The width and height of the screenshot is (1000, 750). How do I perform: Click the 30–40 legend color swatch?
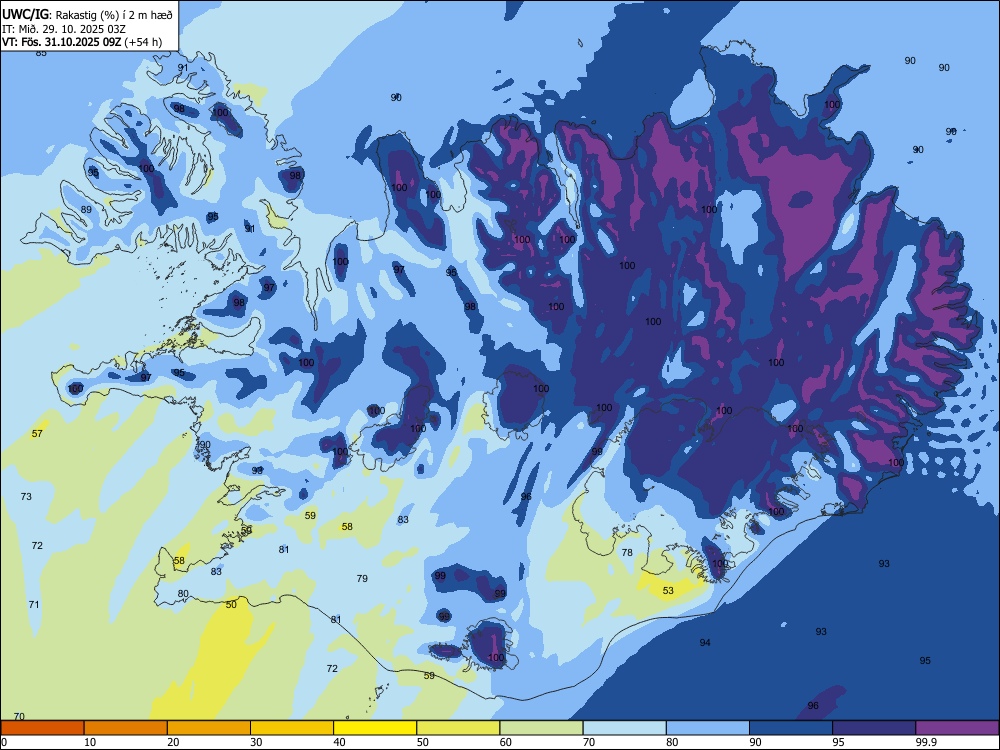(292, 728)
